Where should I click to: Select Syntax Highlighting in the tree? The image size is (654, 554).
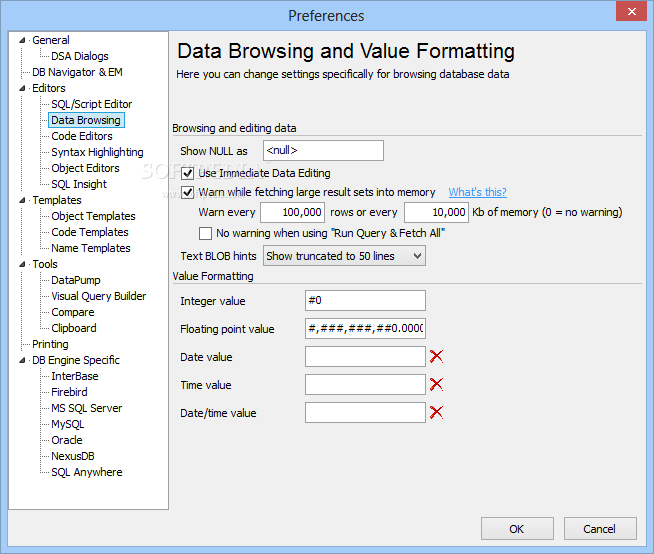(97, 152)
